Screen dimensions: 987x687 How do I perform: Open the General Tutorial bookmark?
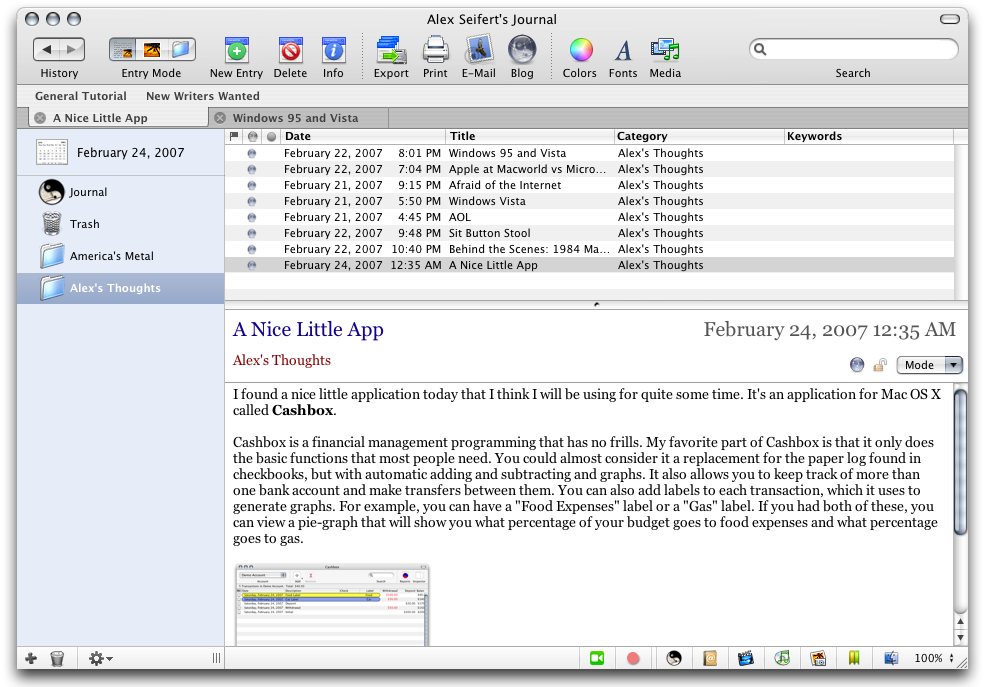tap(81, 96)
